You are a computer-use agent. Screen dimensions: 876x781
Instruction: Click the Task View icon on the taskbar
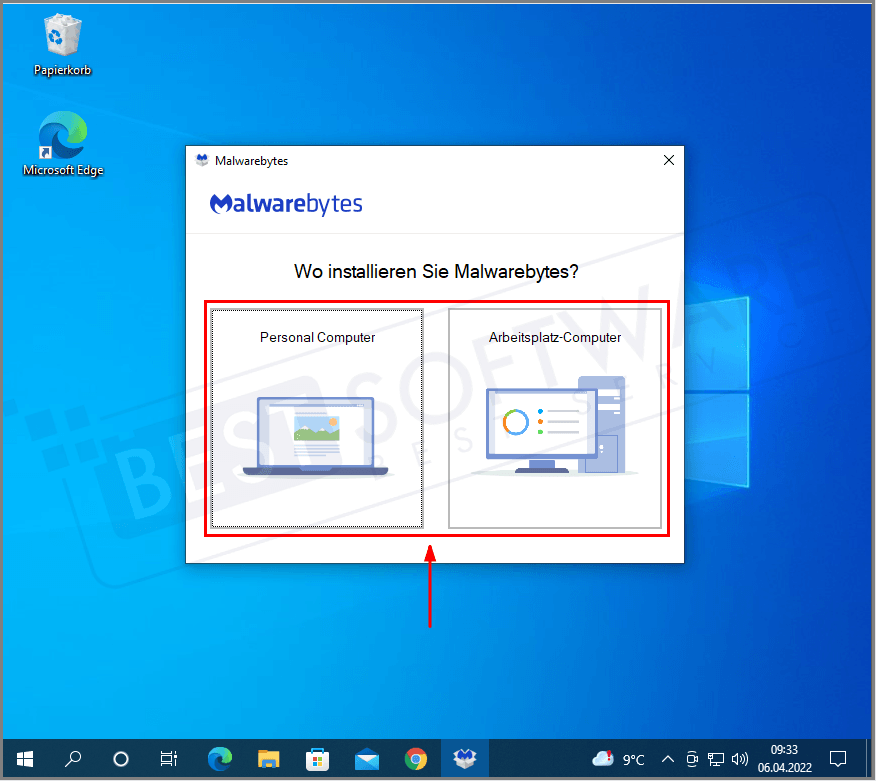(x=169, y=759)
